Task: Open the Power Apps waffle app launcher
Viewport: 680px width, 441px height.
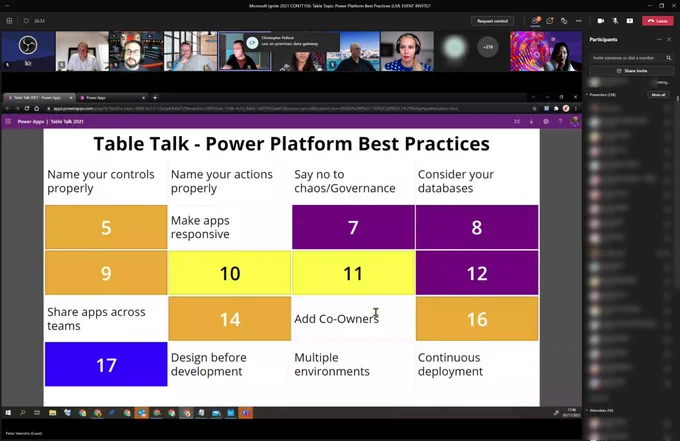Action: 8,121
